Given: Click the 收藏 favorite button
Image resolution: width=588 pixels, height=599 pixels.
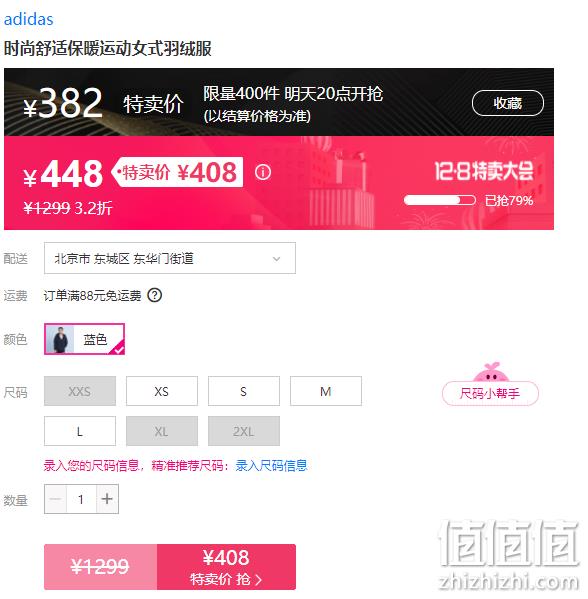Looking at the screenshot, I should pyautogui.click(x=508, y=103).
